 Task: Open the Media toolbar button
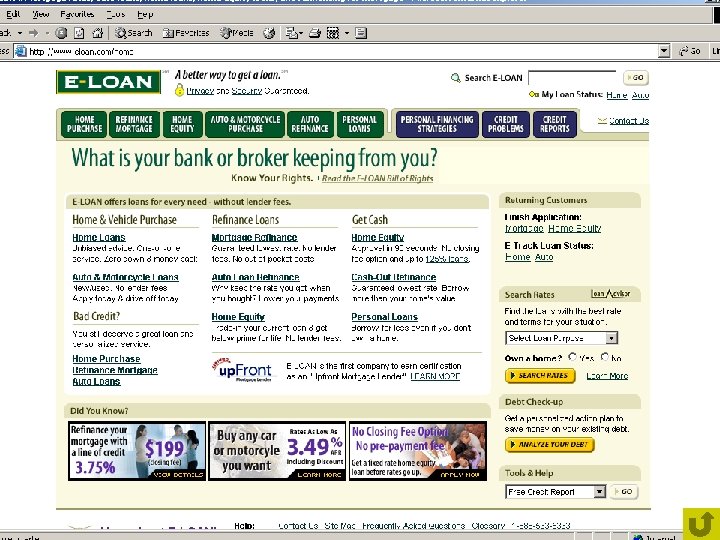(237, 33)
